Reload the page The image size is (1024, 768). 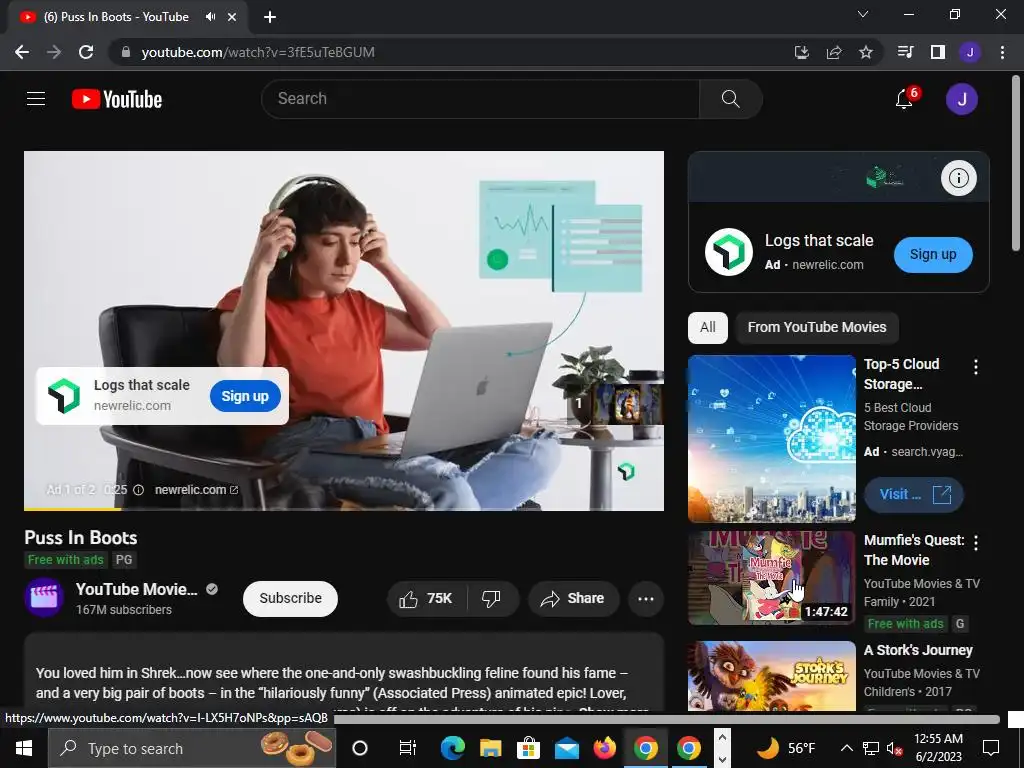pyautogui.click(x=86, y=52)
